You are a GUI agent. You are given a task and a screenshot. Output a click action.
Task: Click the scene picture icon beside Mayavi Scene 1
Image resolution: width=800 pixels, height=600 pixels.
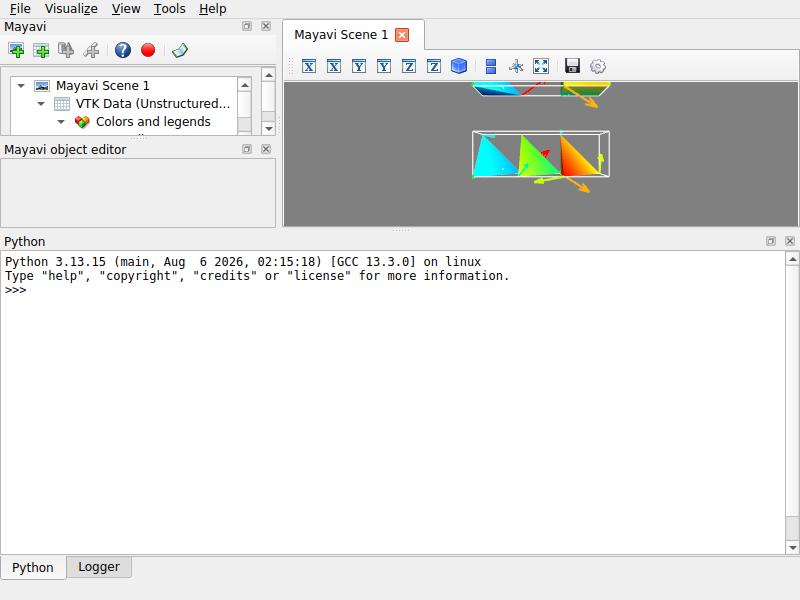pos(42,86)
